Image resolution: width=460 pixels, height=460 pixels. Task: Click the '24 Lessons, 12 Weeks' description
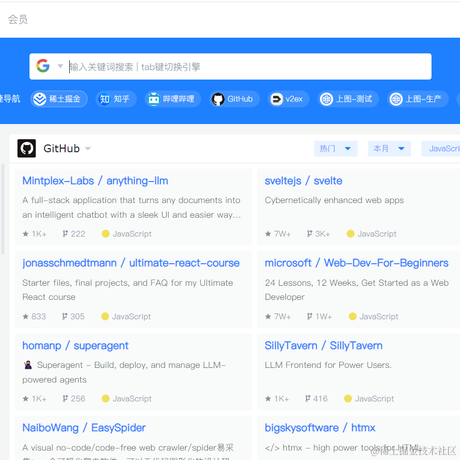pyautogui.click(x=357, y=290)
